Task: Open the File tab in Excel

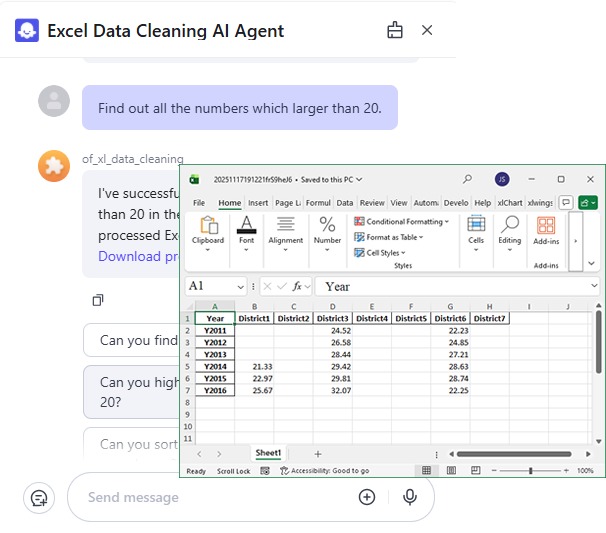Action: tap(199, 203)
